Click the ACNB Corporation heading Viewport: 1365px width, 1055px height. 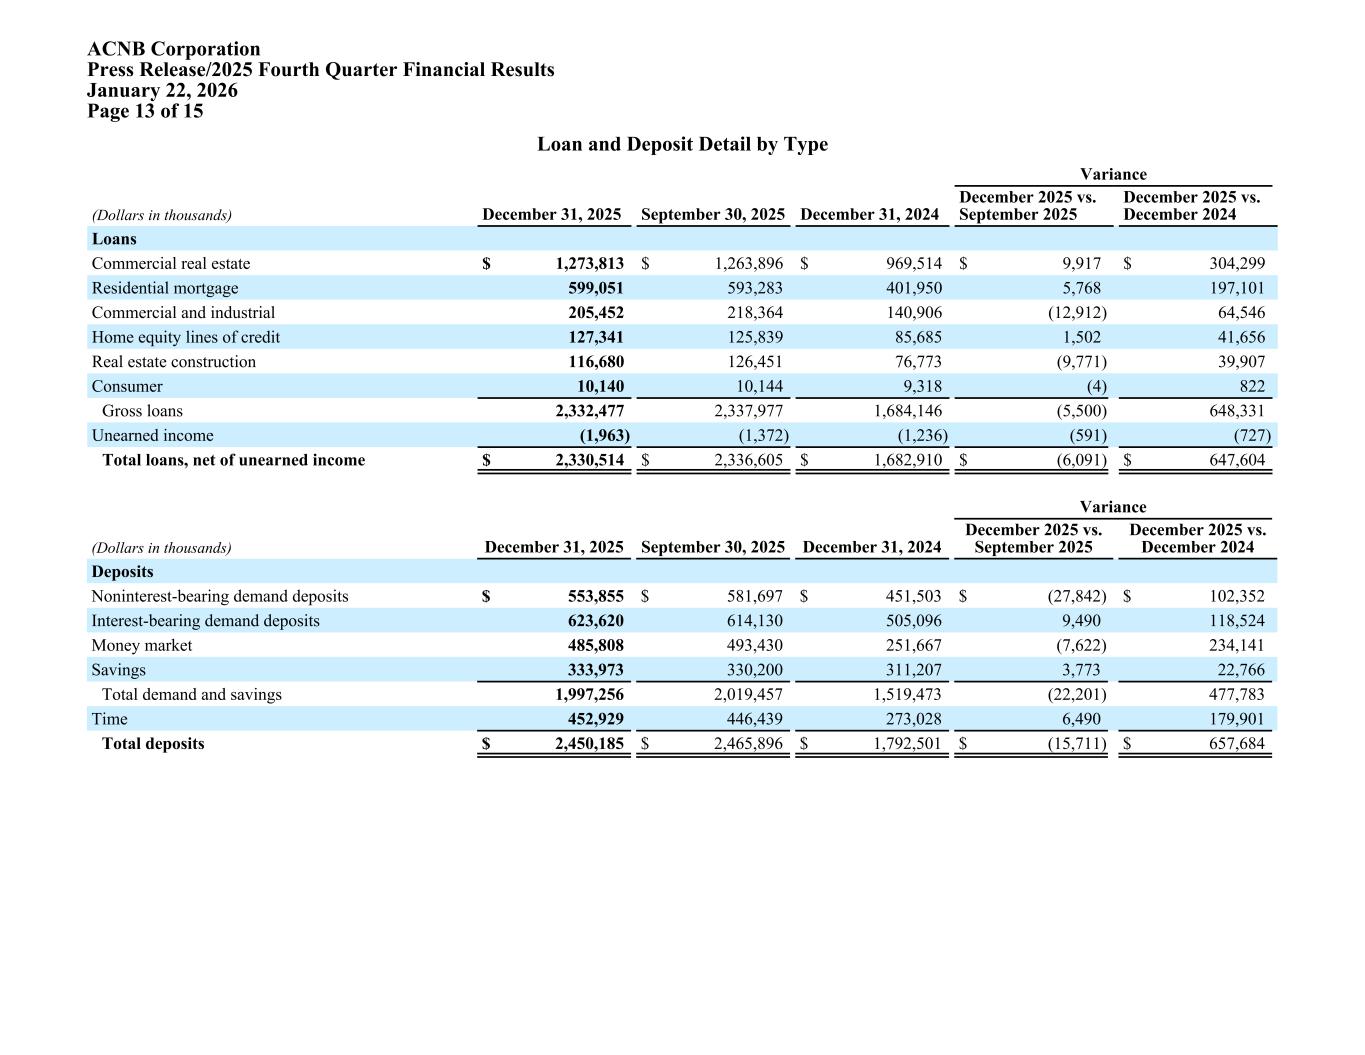pos(173,49)
